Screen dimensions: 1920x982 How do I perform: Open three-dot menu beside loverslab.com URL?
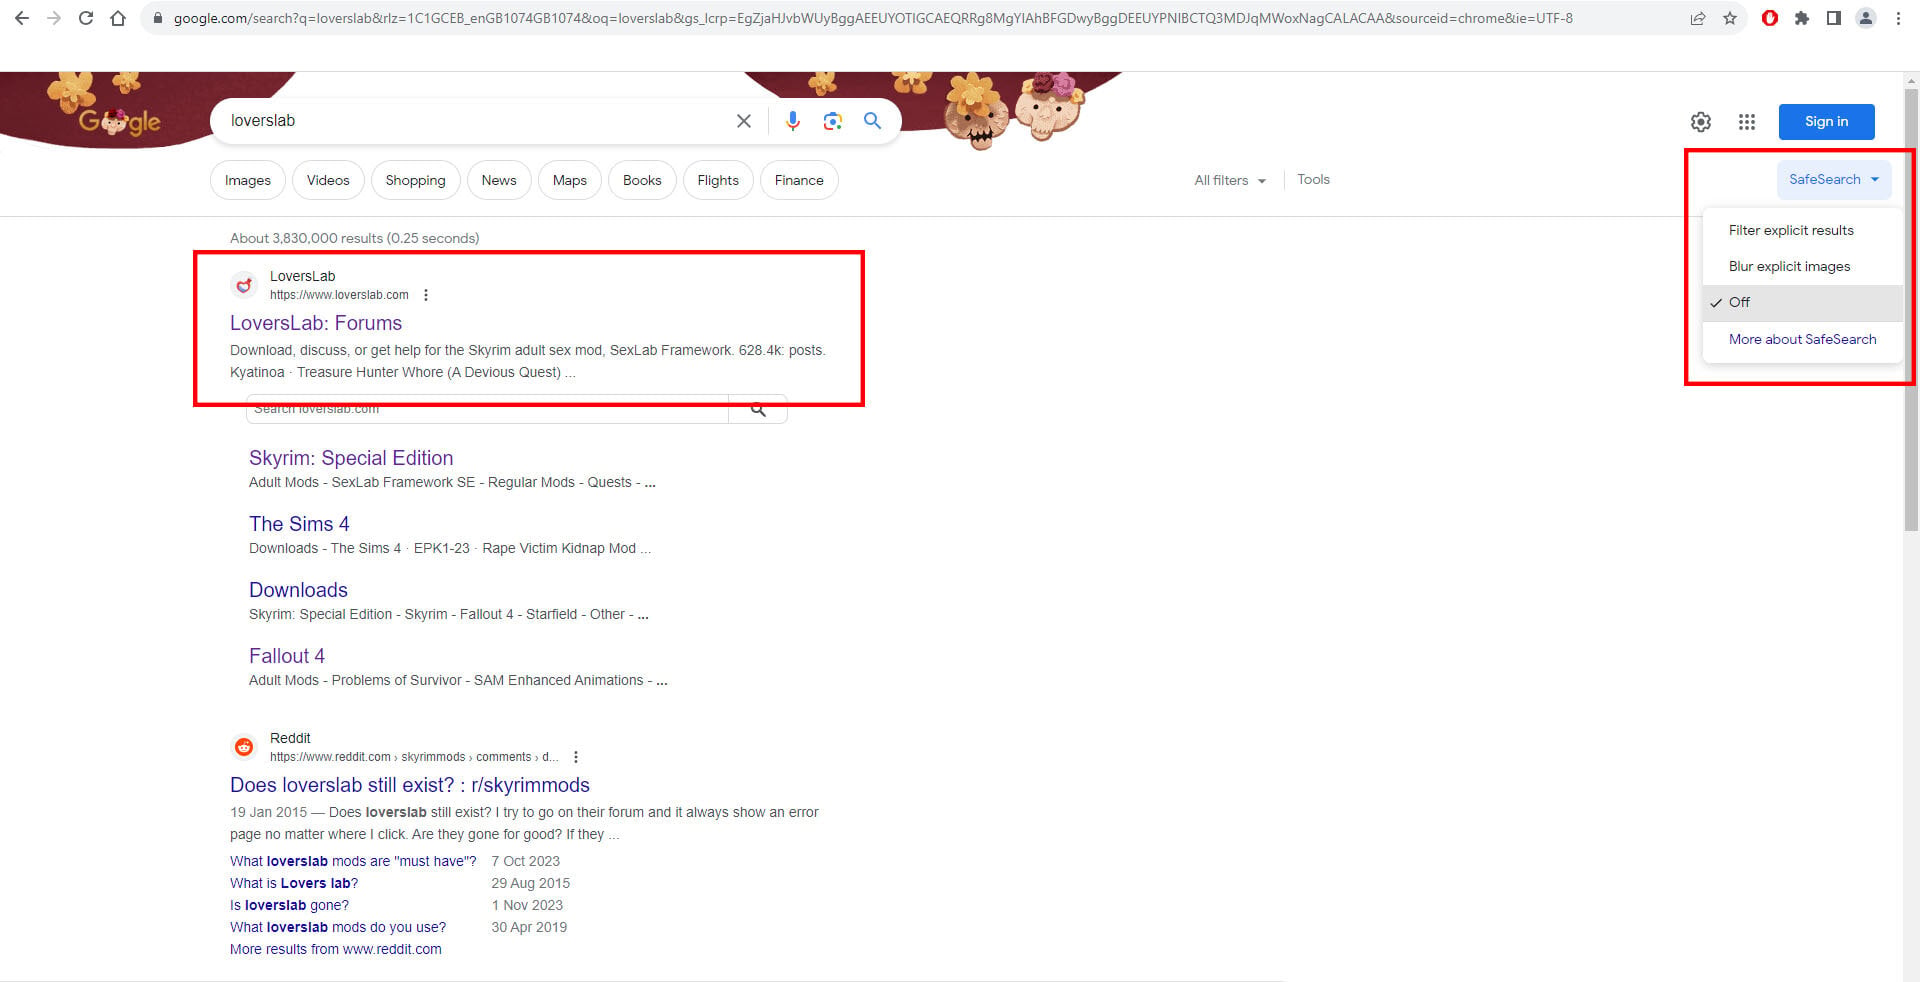[x=426, y=295]
